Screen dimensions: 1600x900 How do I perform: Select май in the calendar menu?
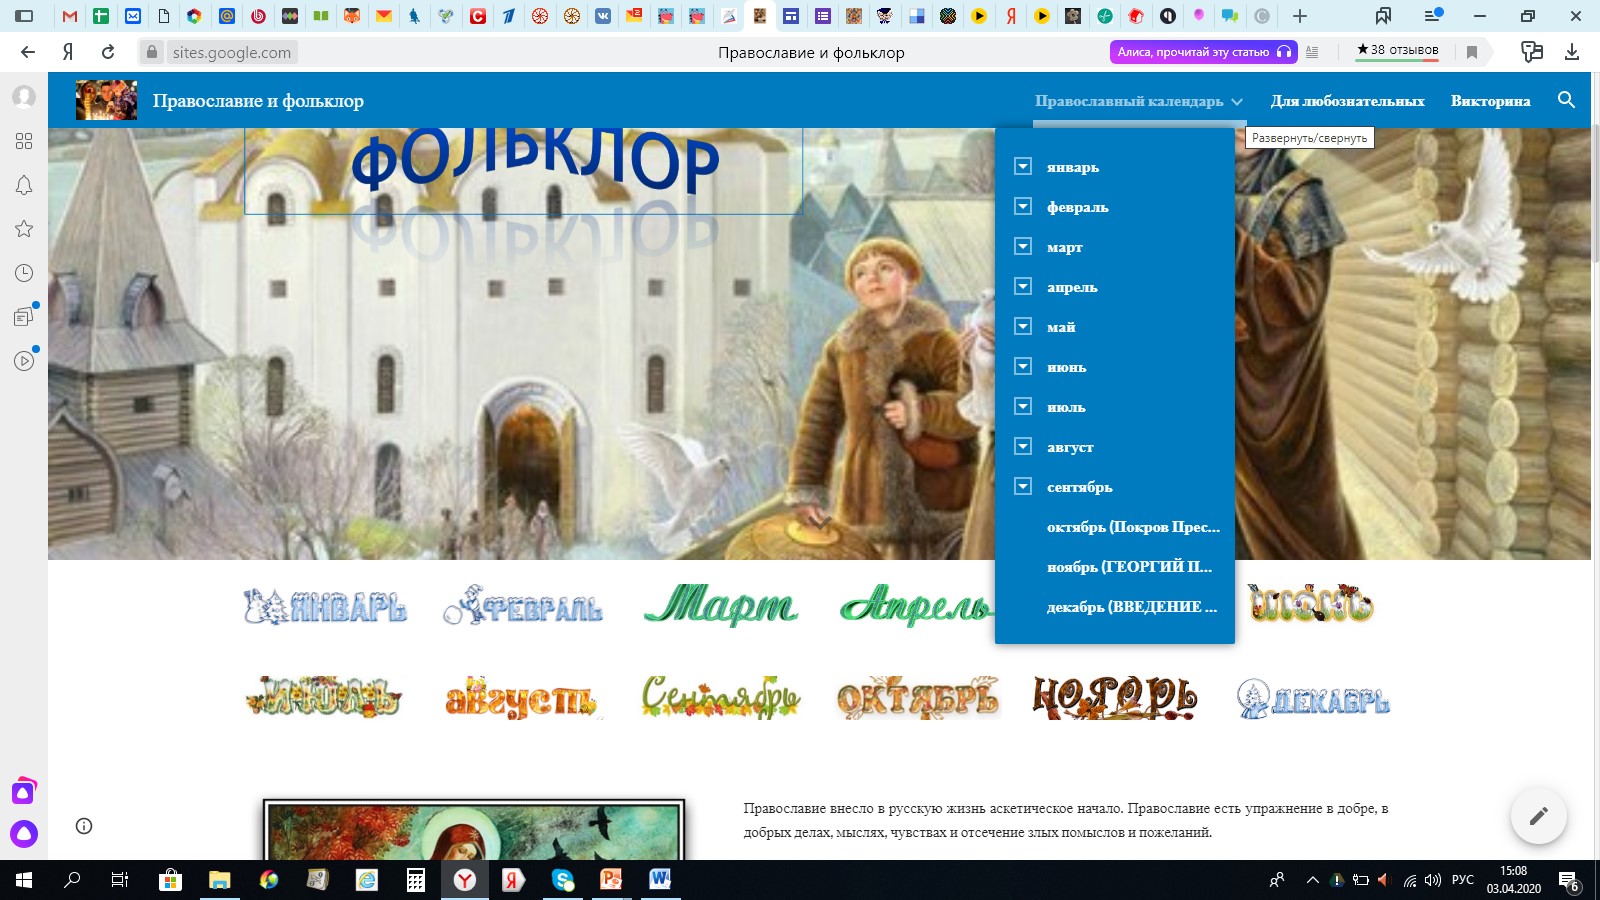(1061, 327)
